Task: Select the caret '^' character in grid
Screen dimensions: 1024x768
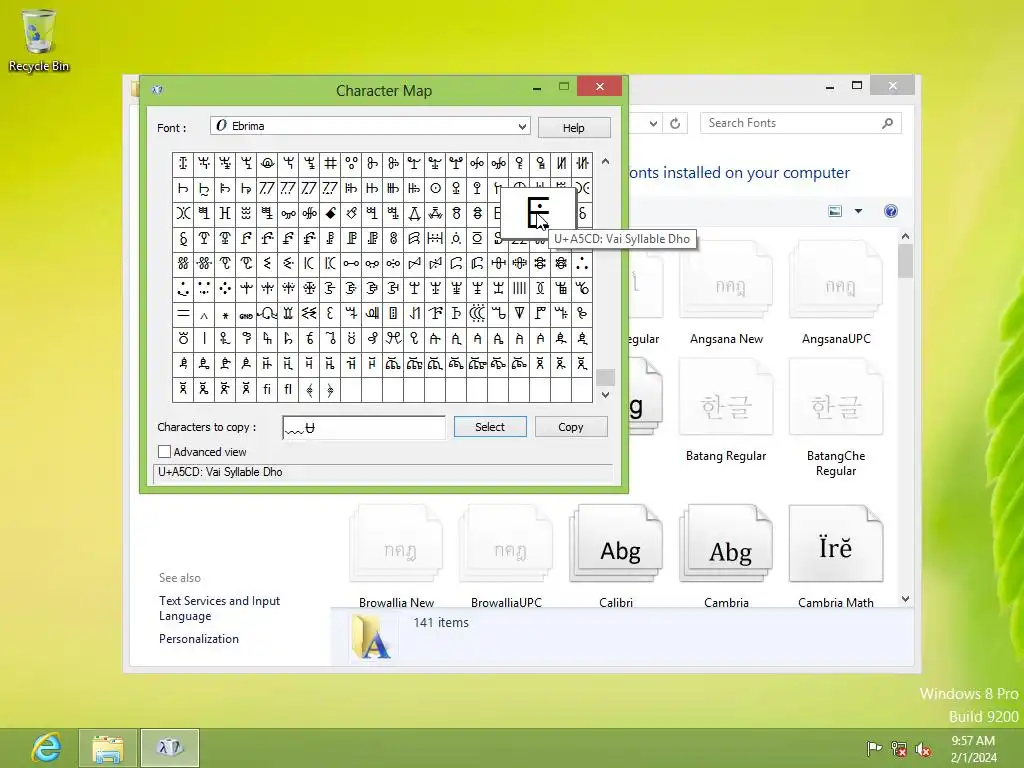Action: (x=204, y=315)
